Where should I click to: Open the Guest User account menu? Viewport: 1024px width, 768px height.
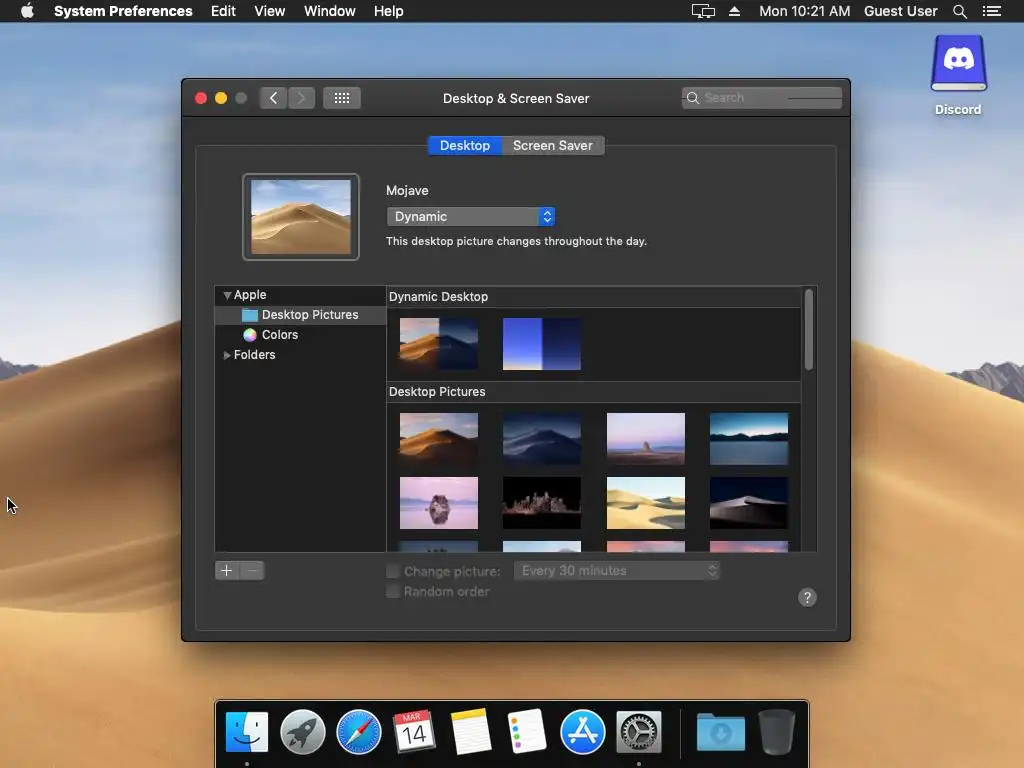pyautogui.click(x=900, y=11)
